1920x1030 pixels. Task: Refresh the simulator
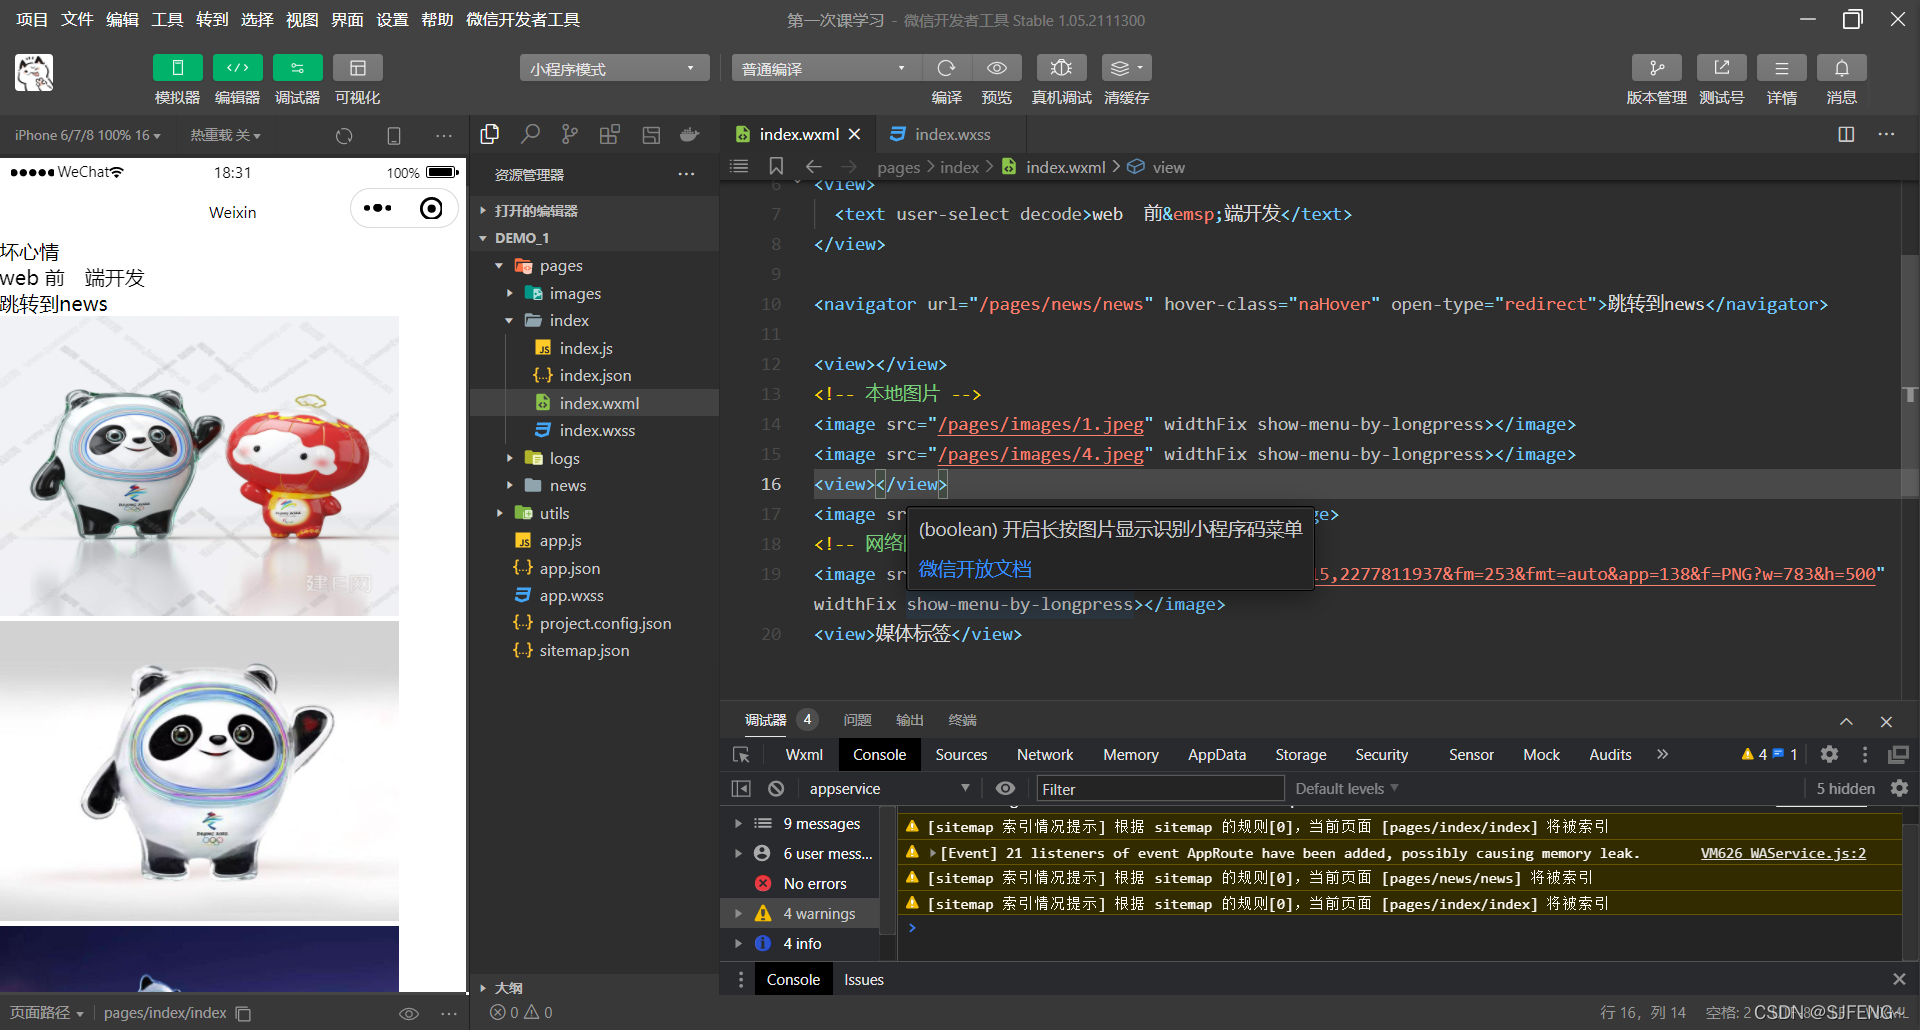click(344, 135)
